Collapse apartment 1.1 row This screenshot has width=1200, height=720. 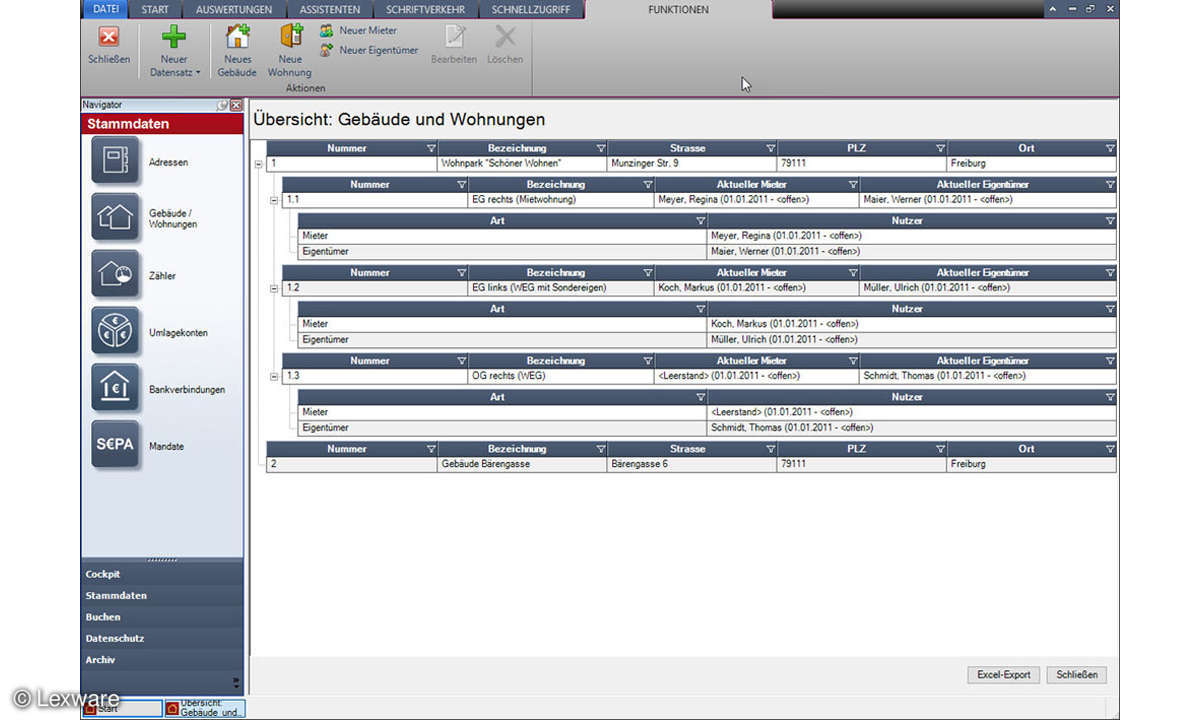[275, 200]
